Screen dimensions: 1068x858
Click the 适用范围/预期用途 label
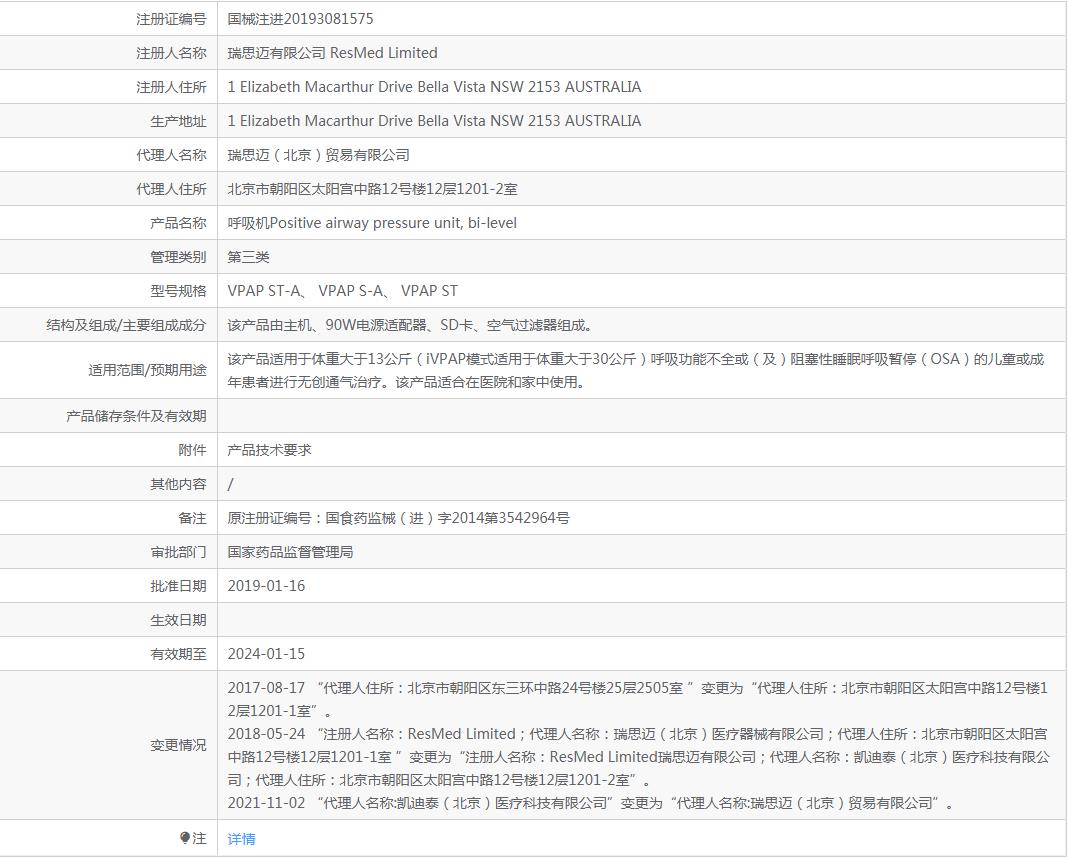tap(147, 370)
